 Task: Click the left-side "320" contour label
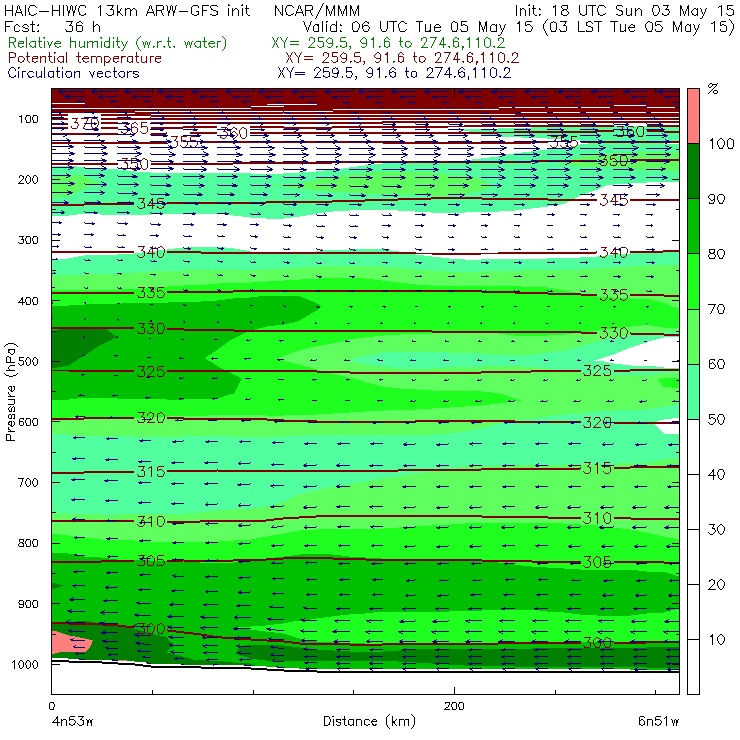coord(151,418)
